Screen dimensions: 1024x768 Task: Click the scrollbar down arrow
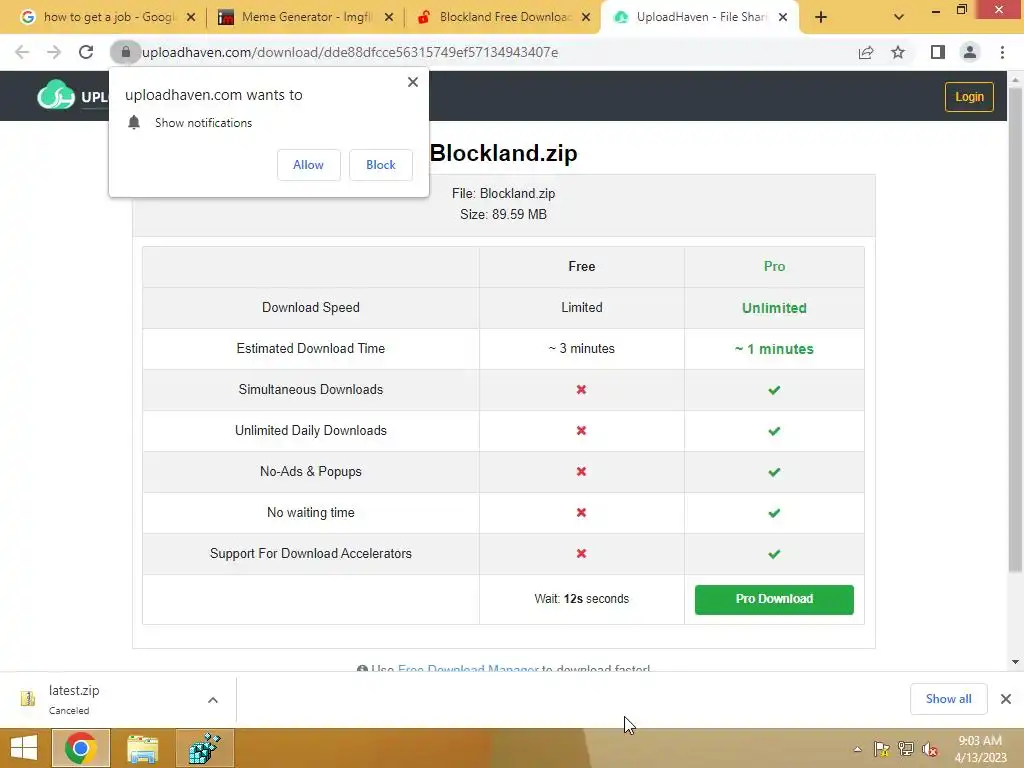pos(1015,662)
